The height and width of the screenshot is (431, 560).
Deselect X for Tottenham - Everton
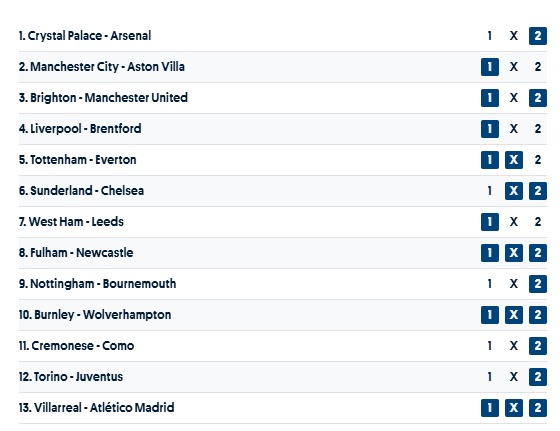coord(514,160)
